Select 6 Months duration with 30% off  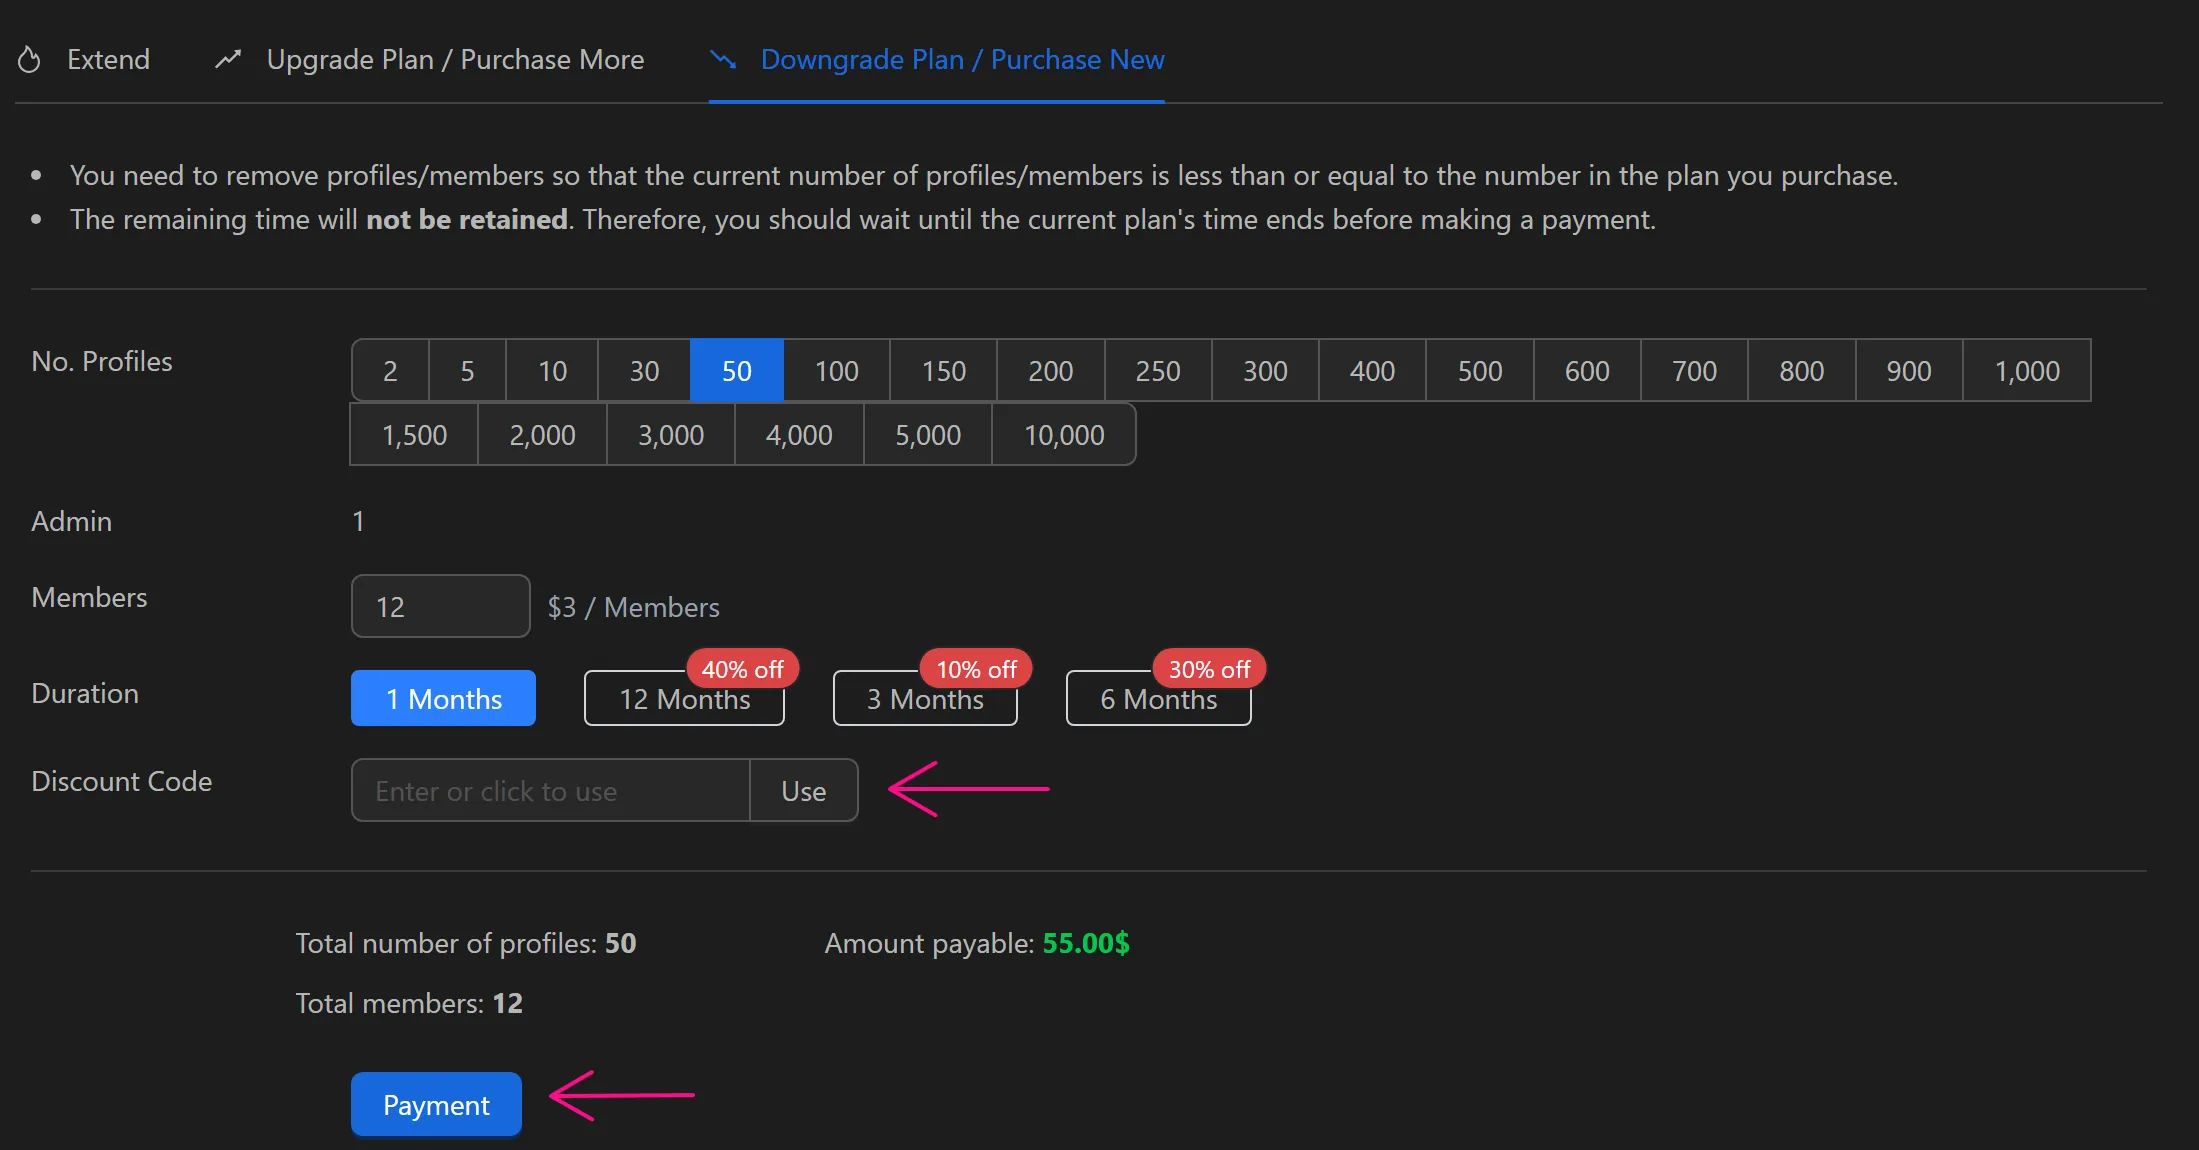1158,699
